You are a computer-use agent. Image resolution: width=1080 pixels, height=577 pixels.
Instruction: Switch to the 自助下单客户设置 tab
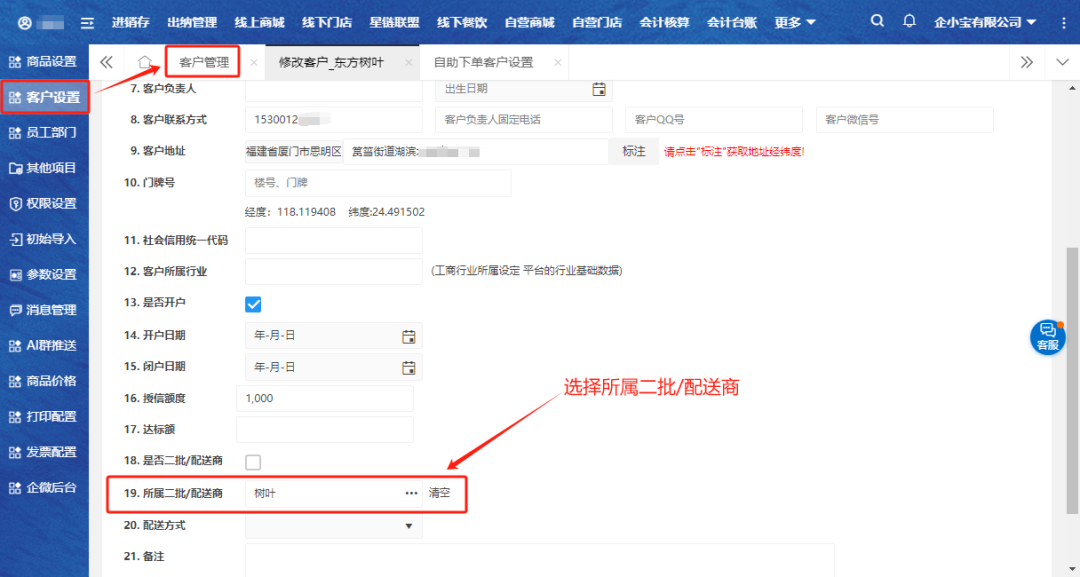point(483,62)
